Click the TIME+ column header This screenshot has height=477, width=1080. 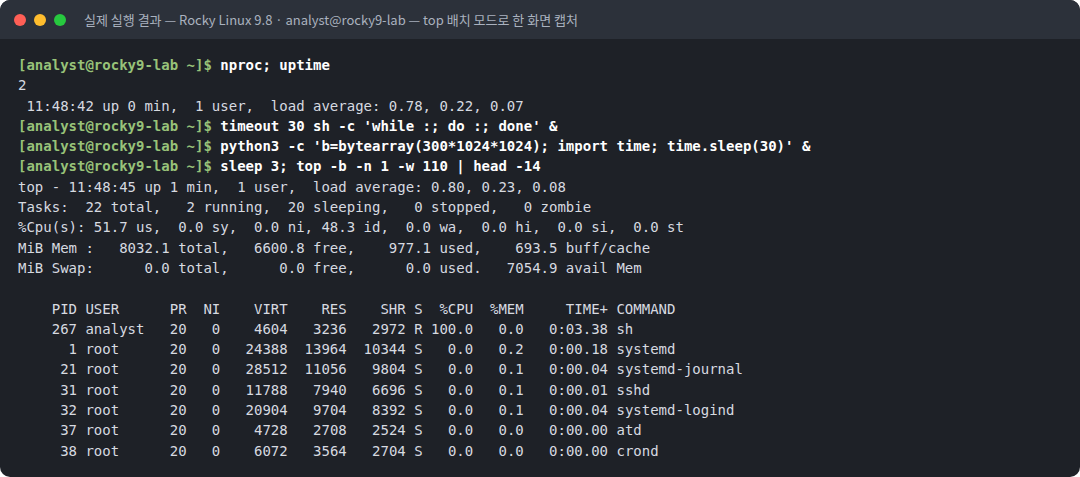point(587,309)
